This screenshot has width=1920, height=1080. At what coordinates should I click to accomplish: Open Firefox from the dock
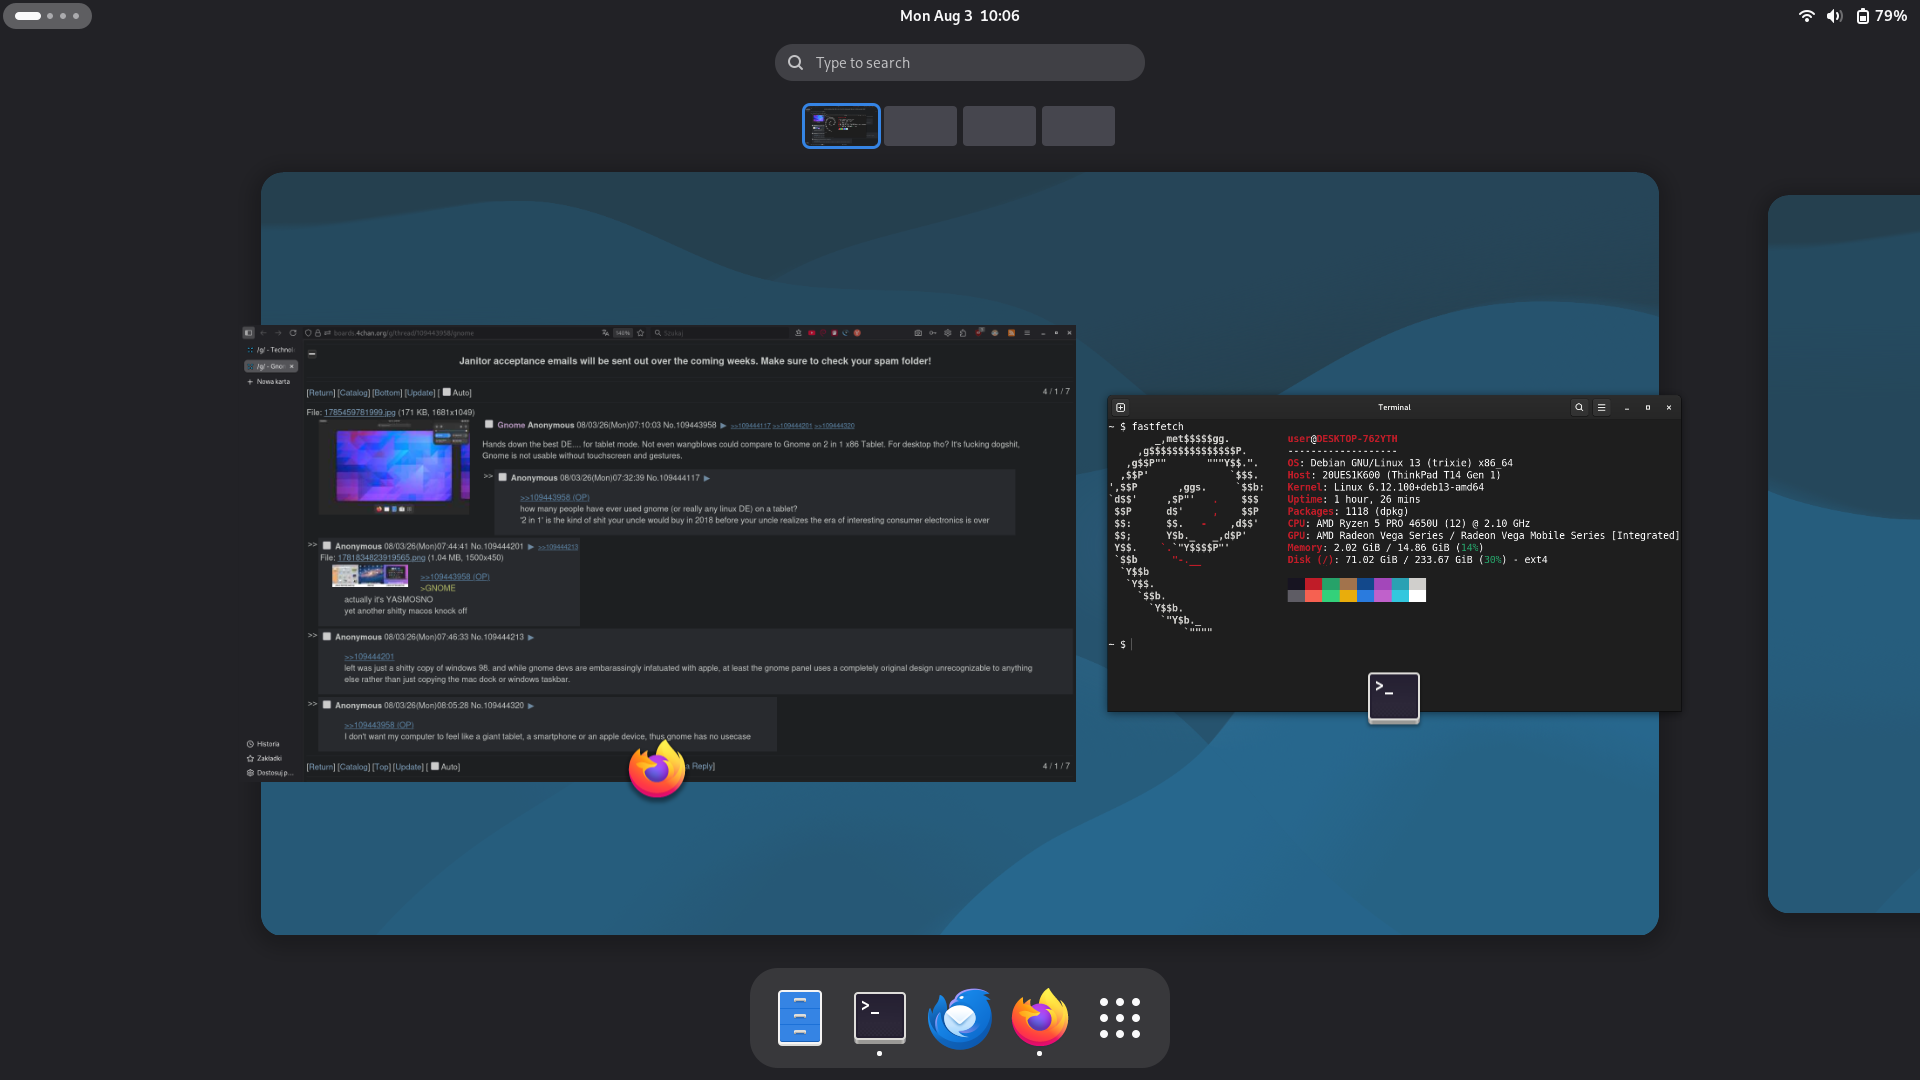tap(1040, 1018)
